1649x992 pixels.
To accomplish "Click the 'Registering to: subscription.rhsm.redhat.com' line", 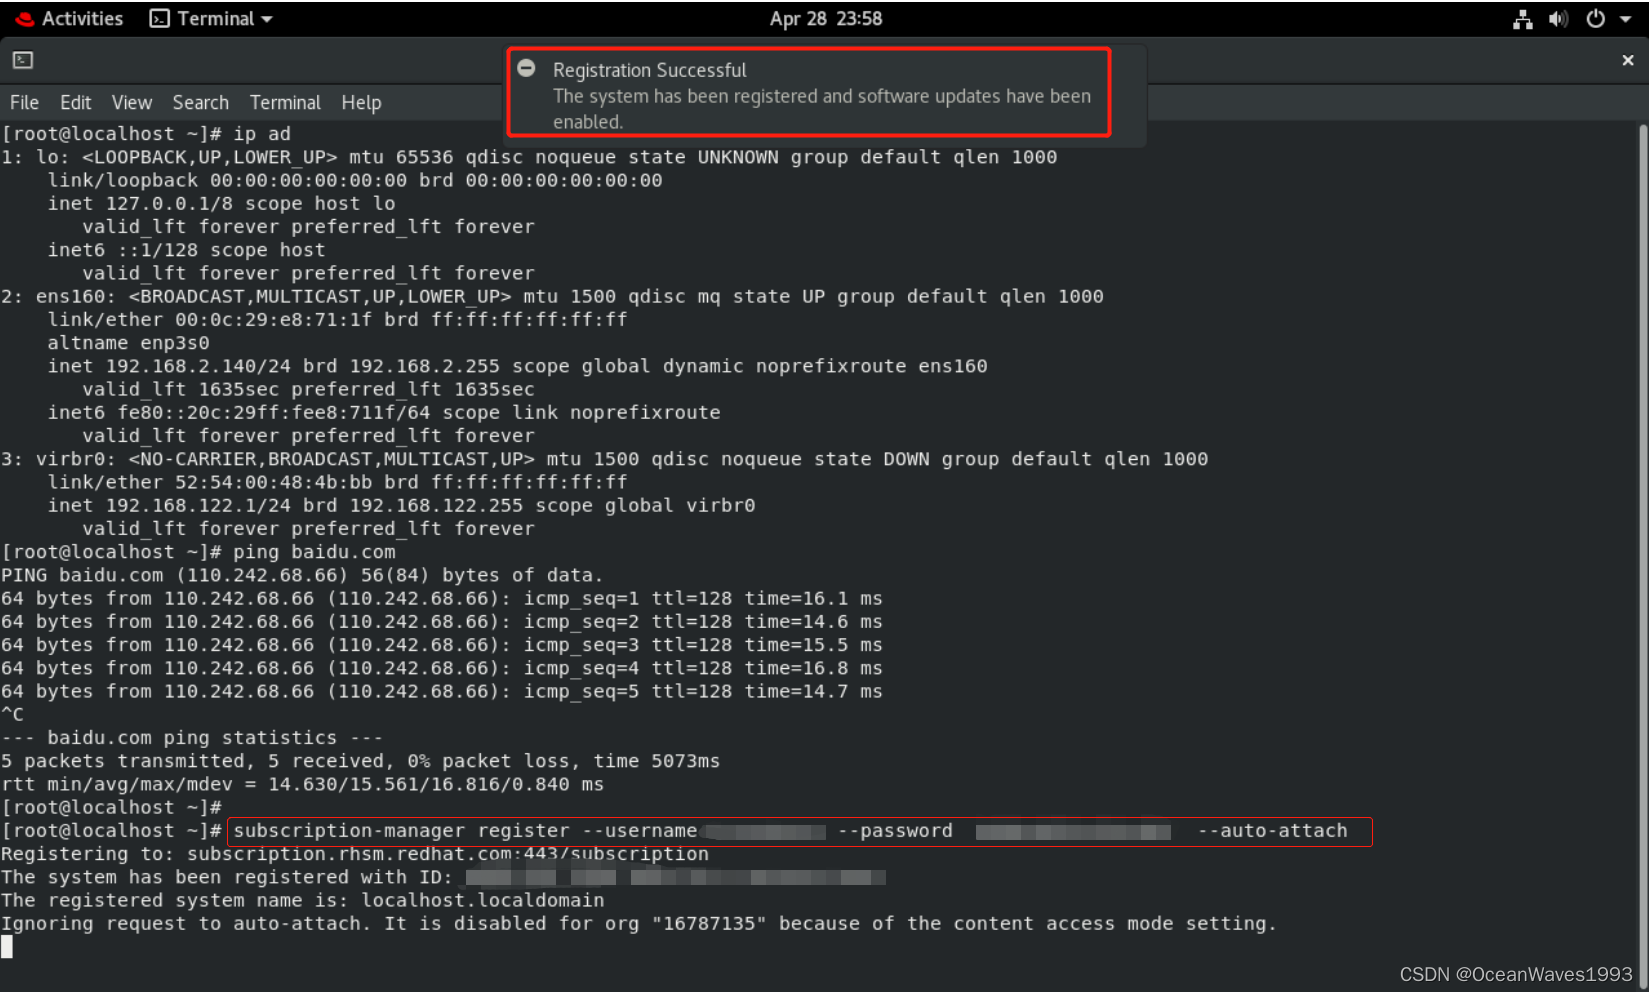I will pos(355,855).
